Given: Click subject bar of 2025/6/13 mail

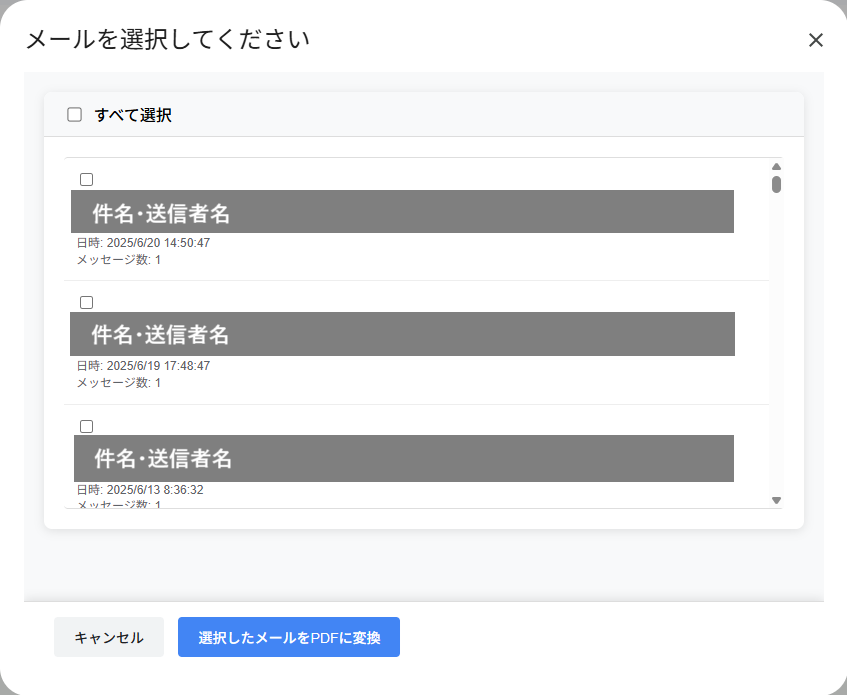Looking at the screenshot, I should click(x=404, y=458).
